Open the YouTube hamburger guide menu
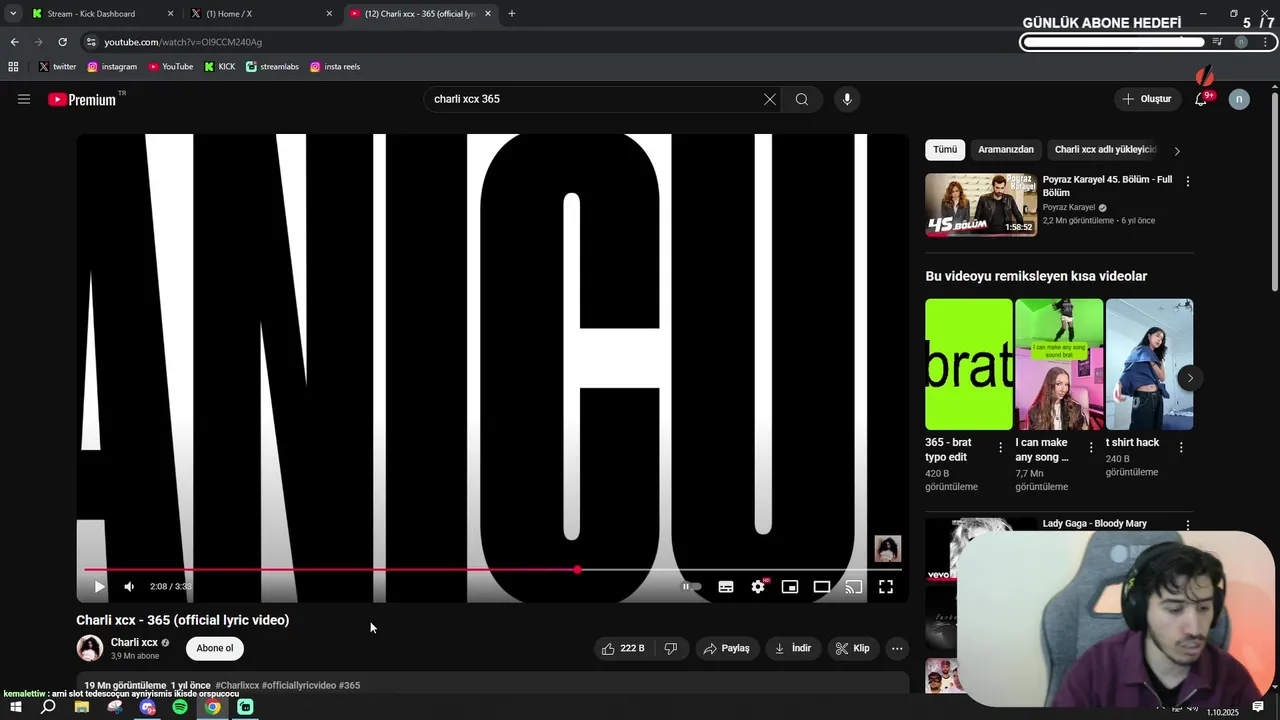 point(24,99)
